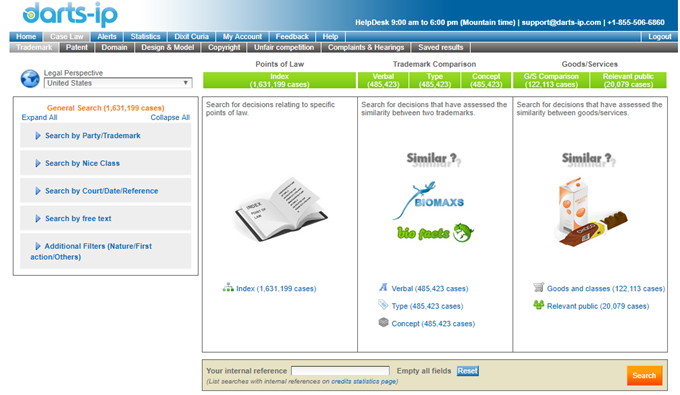Click the Verbal letter A icon

(x=383, y=287)
